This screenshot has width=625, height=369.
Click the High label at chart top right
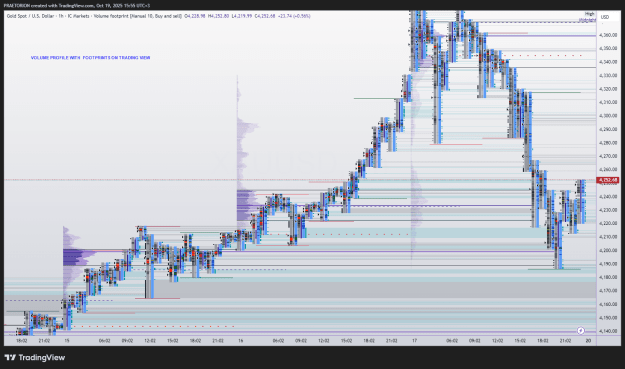(x=590, y=14)
